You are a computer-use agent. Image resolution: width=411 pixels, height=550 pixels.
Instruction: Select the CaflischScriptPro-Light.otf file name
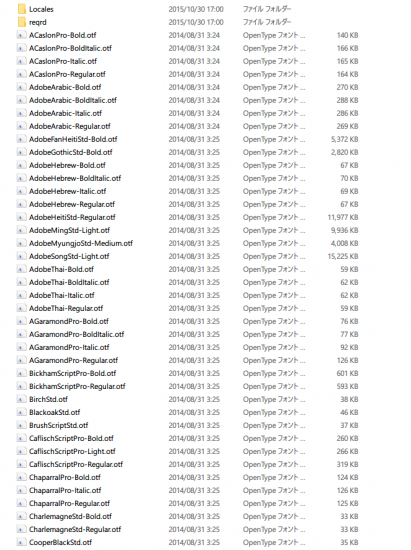click(x=72, y=451)
